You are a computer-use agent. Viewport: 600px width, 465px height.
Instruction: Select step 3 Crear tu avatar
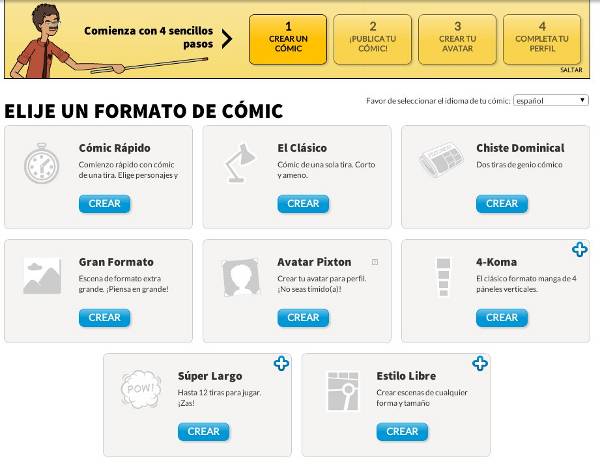point(458,39)
